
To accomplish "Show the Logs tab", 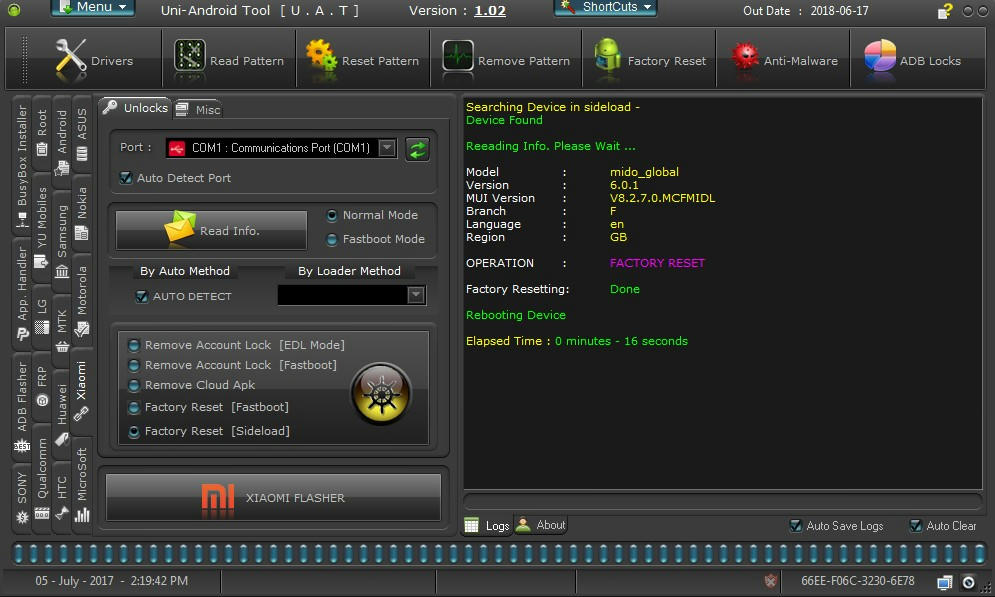I will 487,525.
